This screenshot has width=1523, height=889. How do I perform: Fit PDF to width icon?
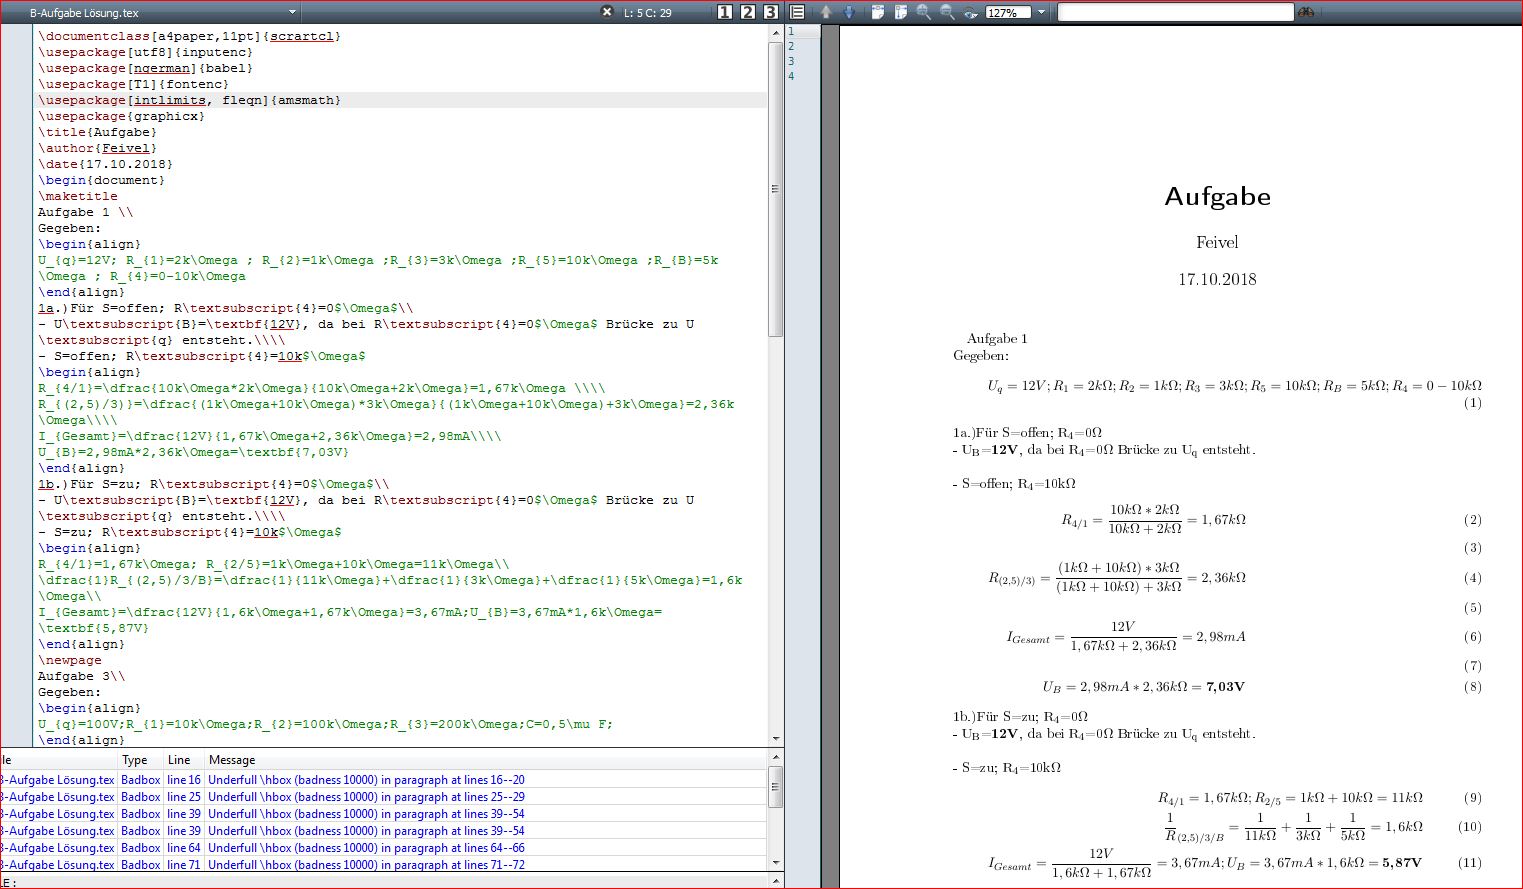pyautogui.click(x=878, y=12)
